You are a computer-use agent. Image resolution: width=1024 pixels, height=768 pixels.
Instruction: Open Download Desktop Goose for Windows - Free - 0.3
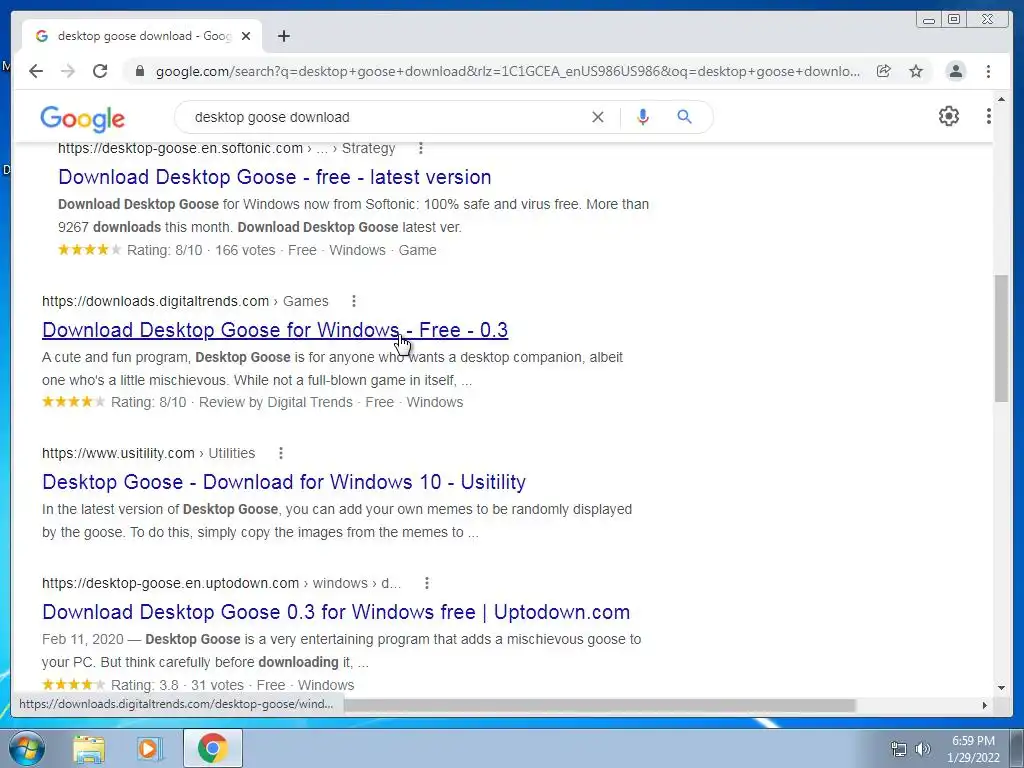[275, 330]
